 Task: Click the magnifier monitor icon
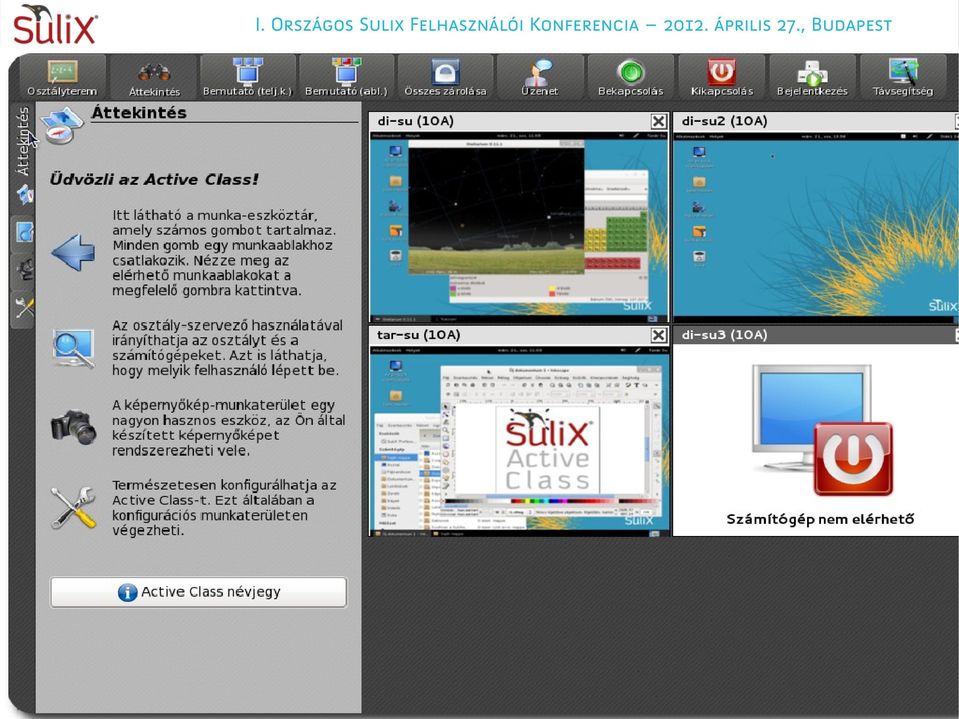[x=73, y=348]
